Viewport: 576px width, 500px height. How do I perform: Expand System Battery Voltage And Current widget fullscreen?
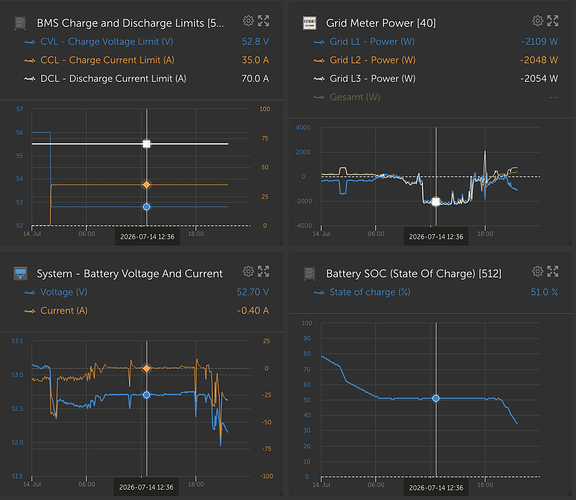263,271
